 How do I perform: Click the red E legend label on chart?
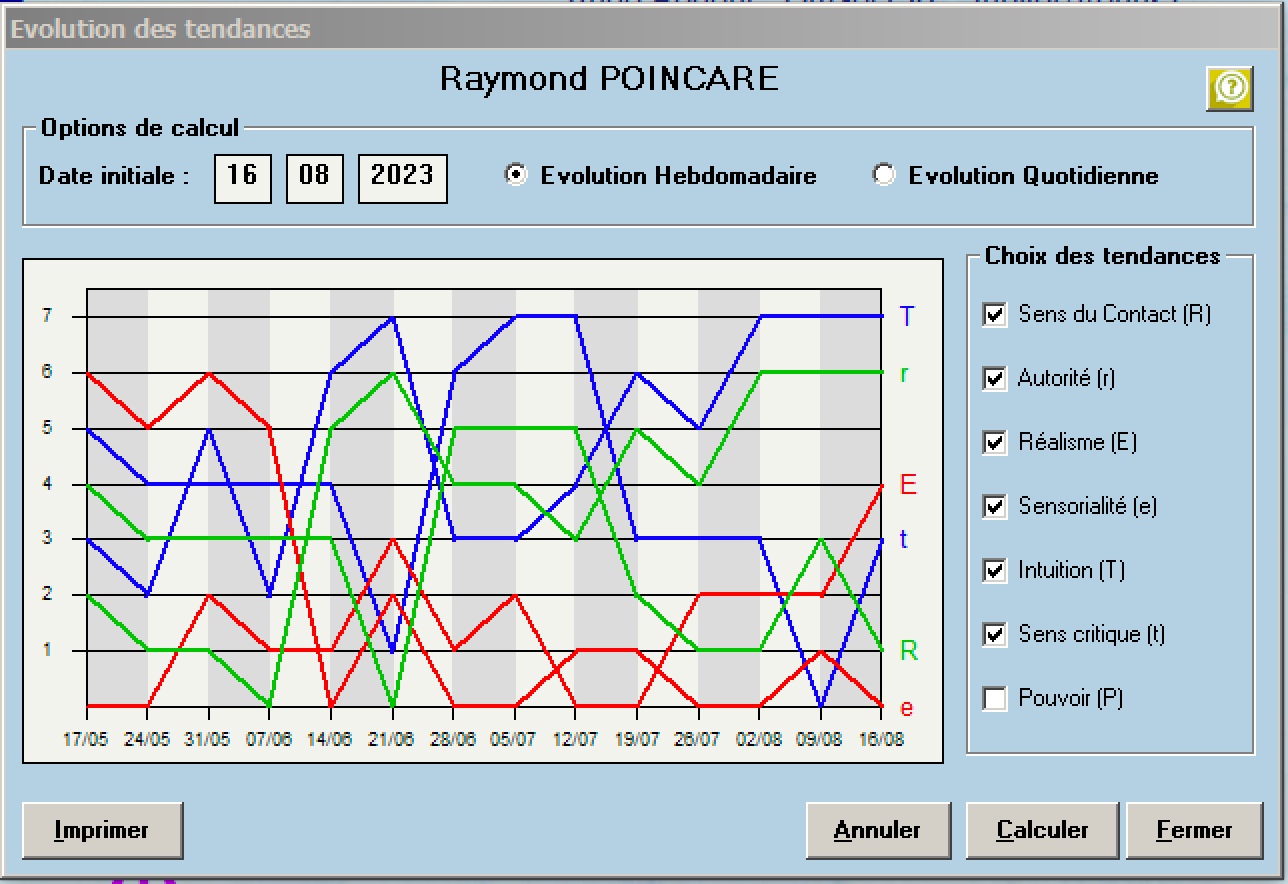(908, 485)
